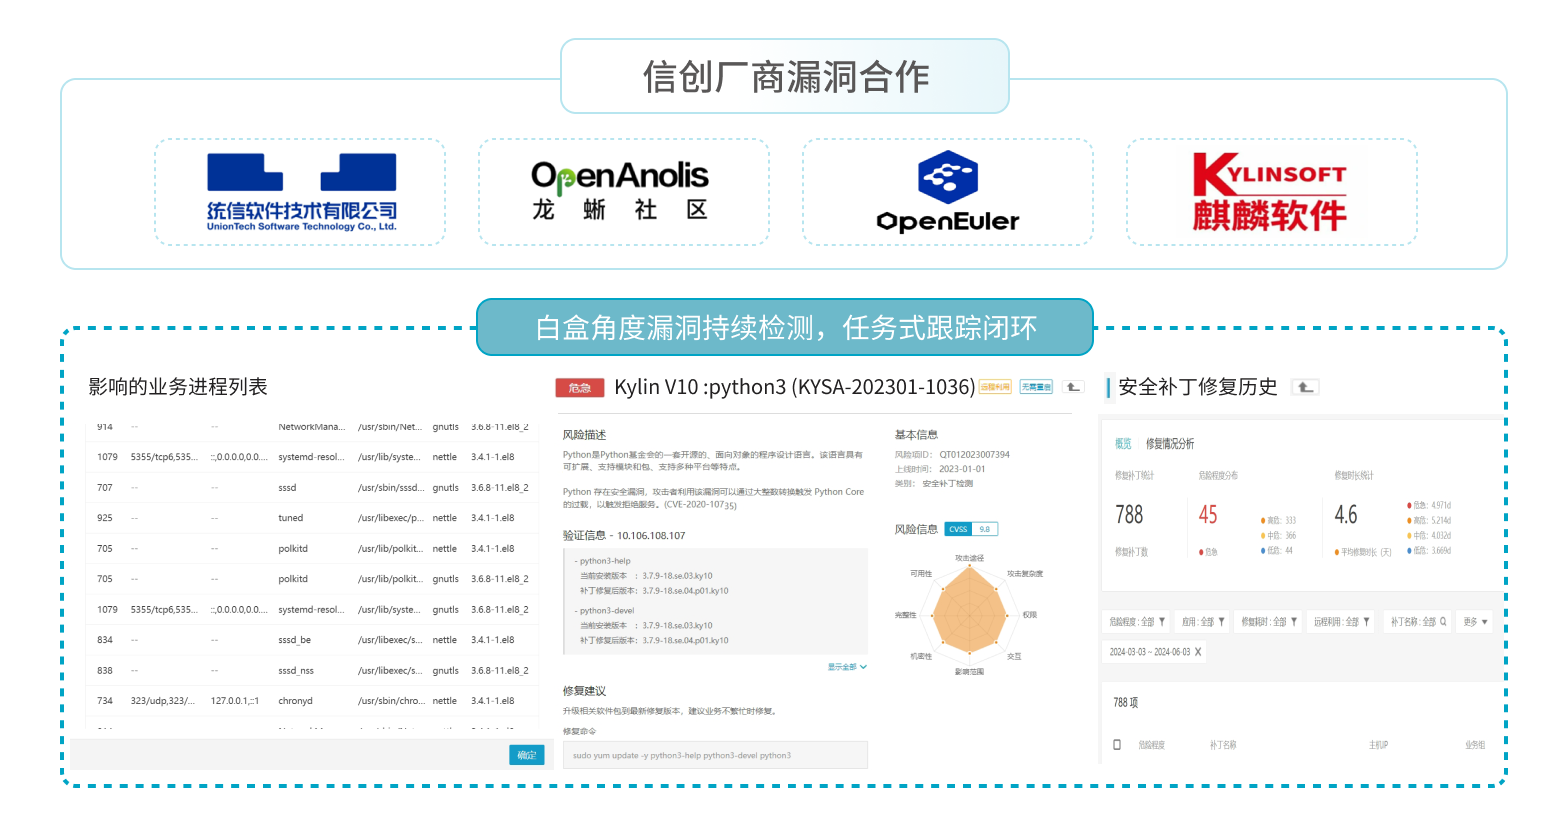Open the 远程利用: 全部 filter
The height and width of the screenshot is (832, 1568).
click(x=1341, y=622)
